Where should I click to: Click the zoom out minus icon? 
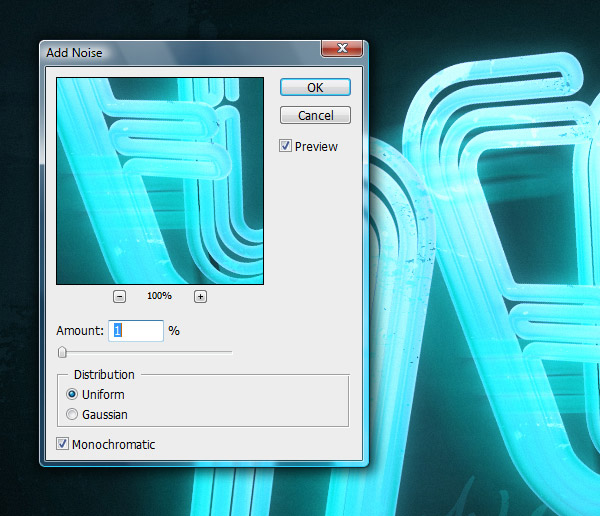click(119, 296)
